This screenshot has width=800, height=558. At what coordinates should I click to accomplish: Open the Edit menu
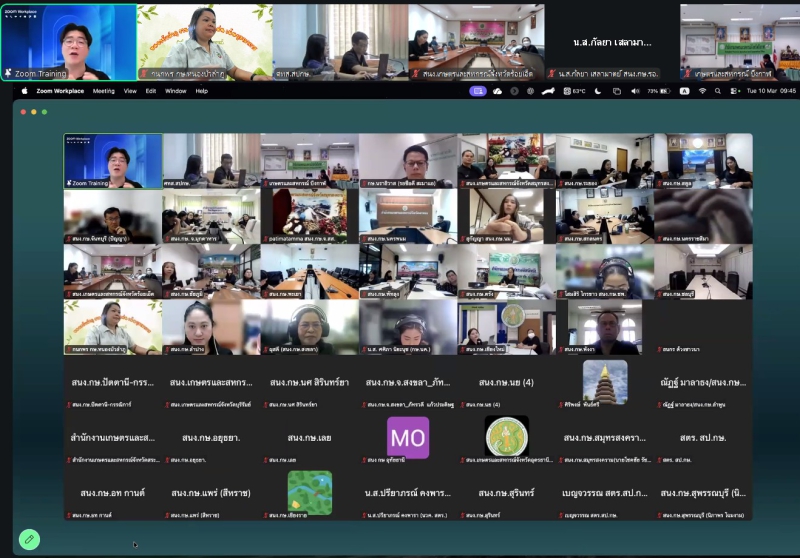[151, 91]
